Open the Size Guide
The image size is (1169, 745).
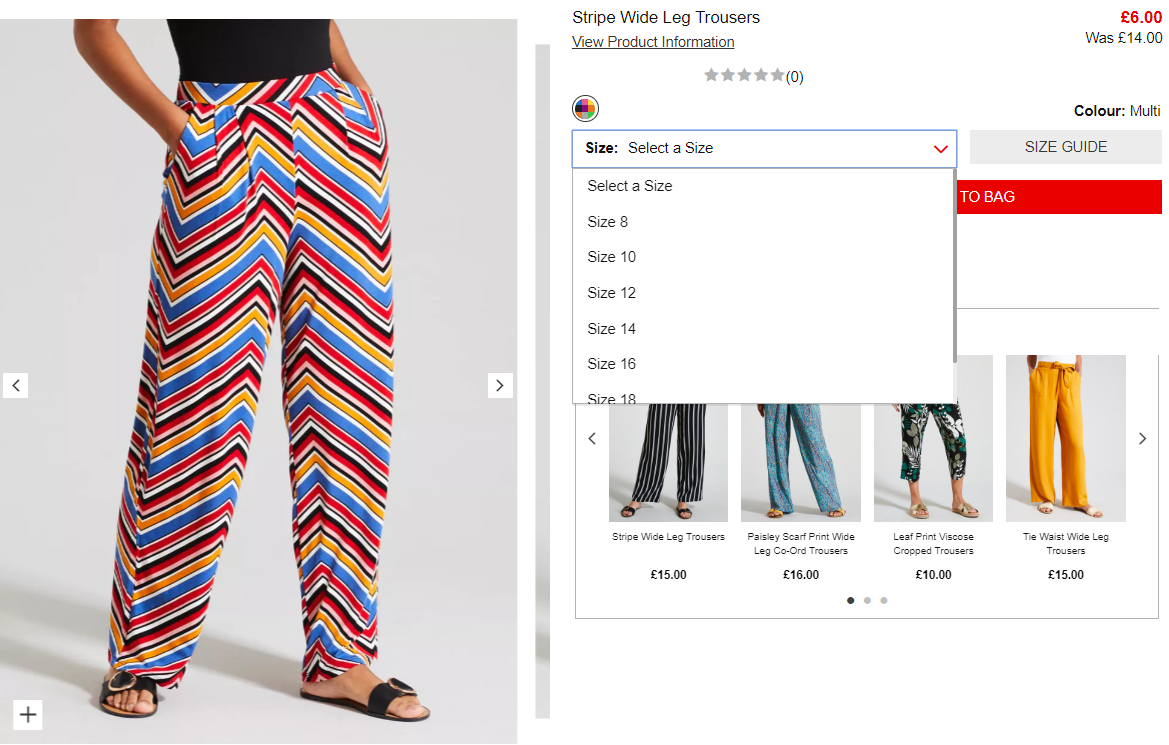click(x=1065, y=147)
